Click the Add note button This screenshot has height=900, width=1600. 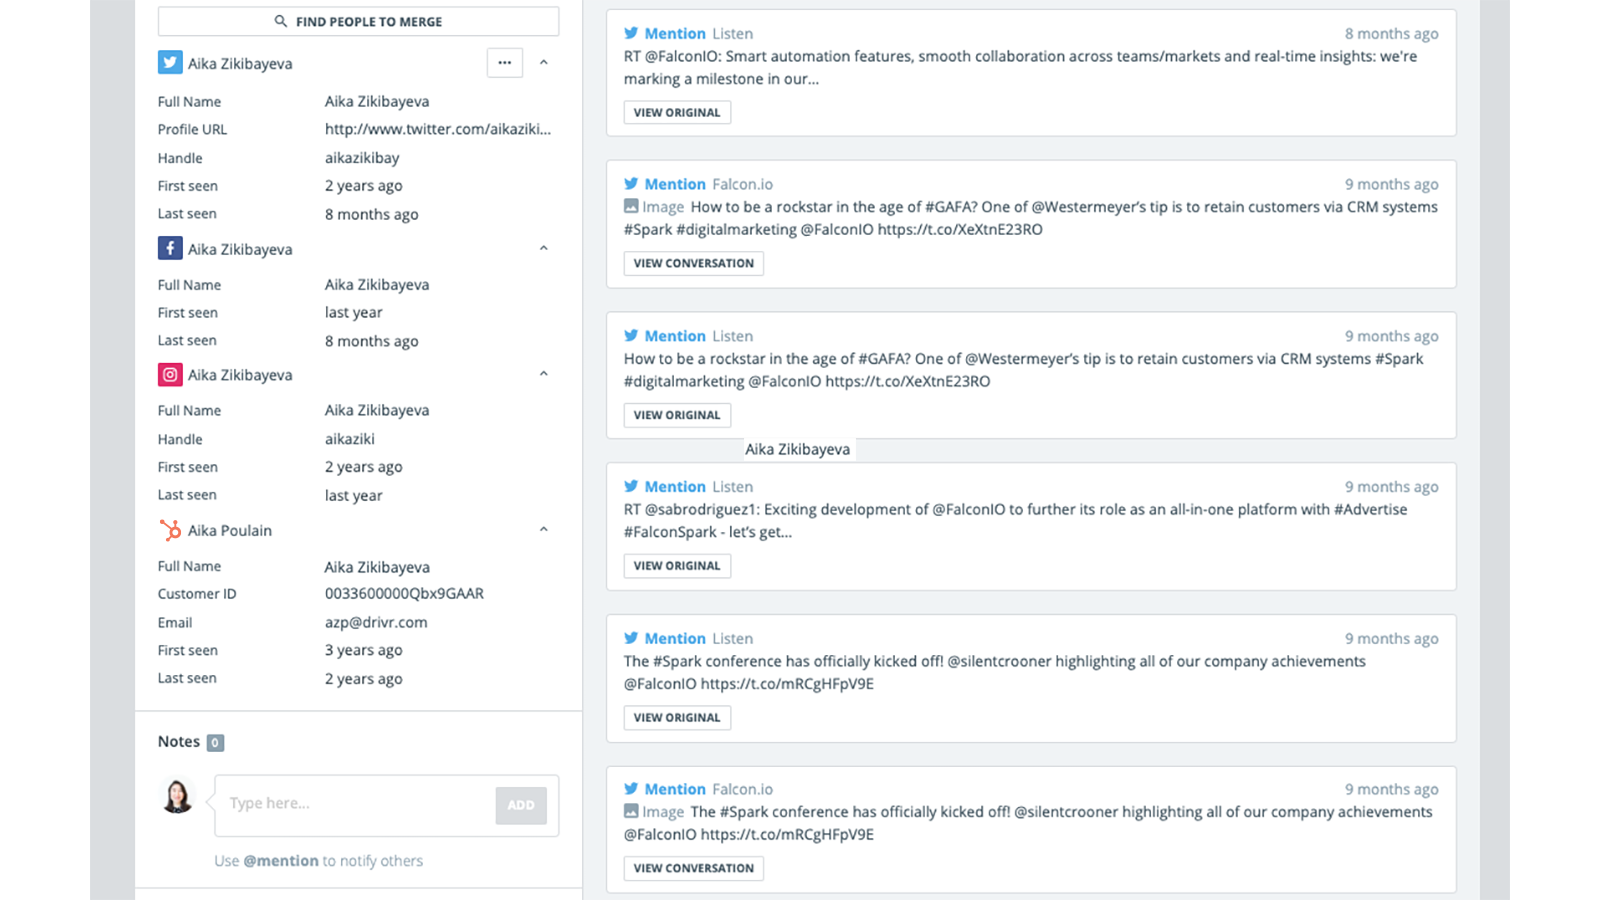(x=521, y=805)
